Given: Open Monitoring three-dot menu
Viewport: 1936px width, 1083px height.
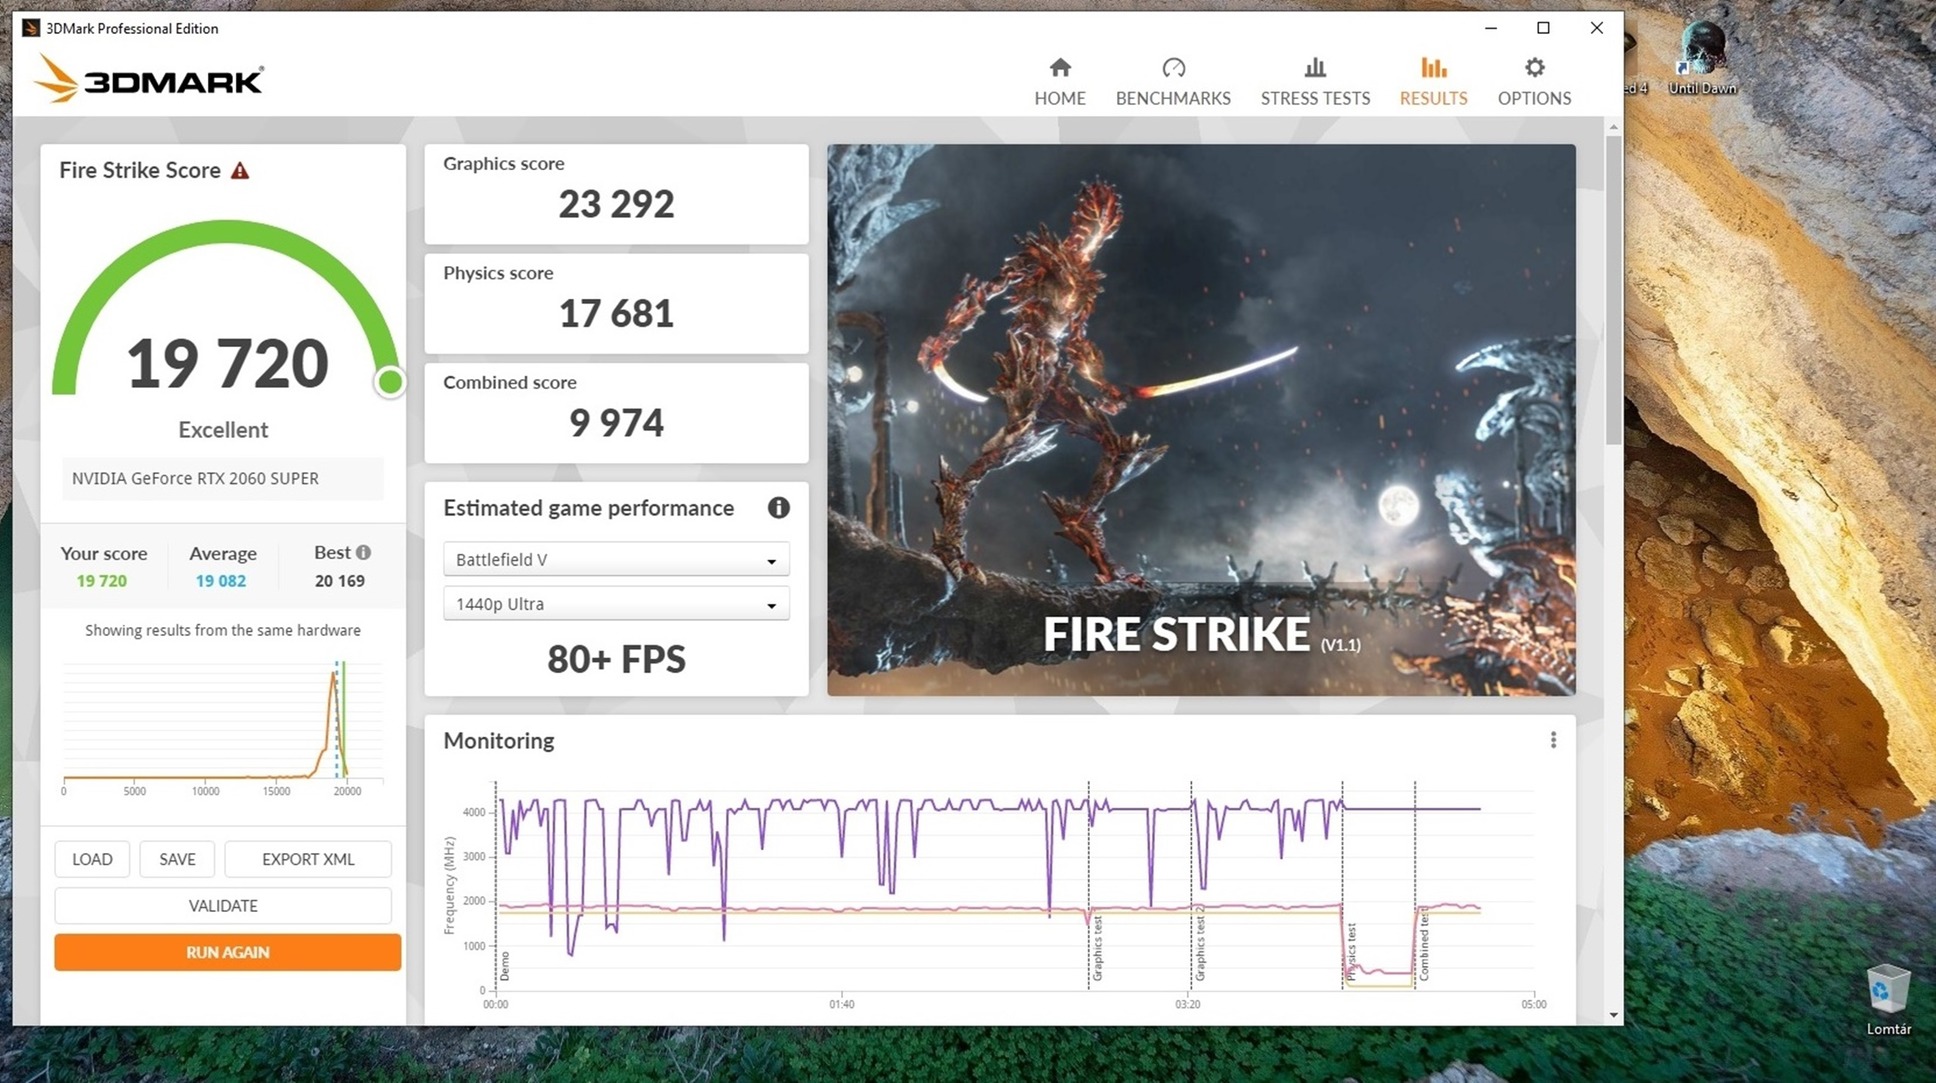Looking at the screenshot, I should [x=1553, y=740].
